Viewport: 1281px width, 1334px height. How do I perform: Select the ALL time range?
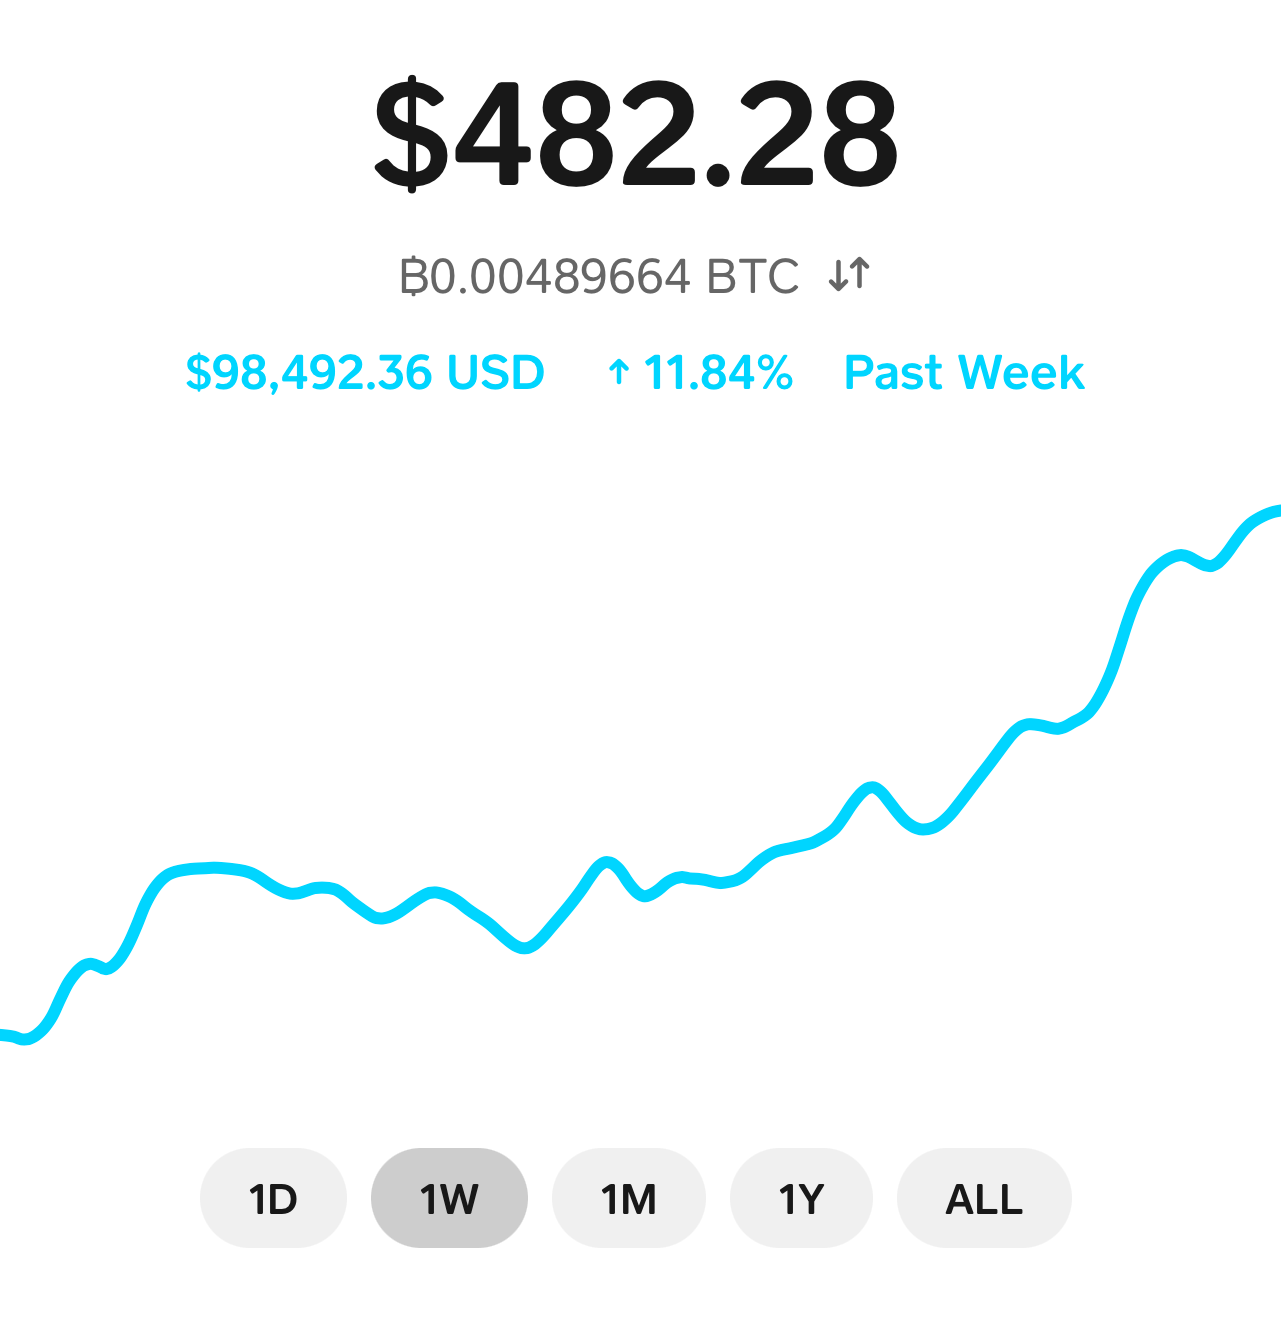984,1198
